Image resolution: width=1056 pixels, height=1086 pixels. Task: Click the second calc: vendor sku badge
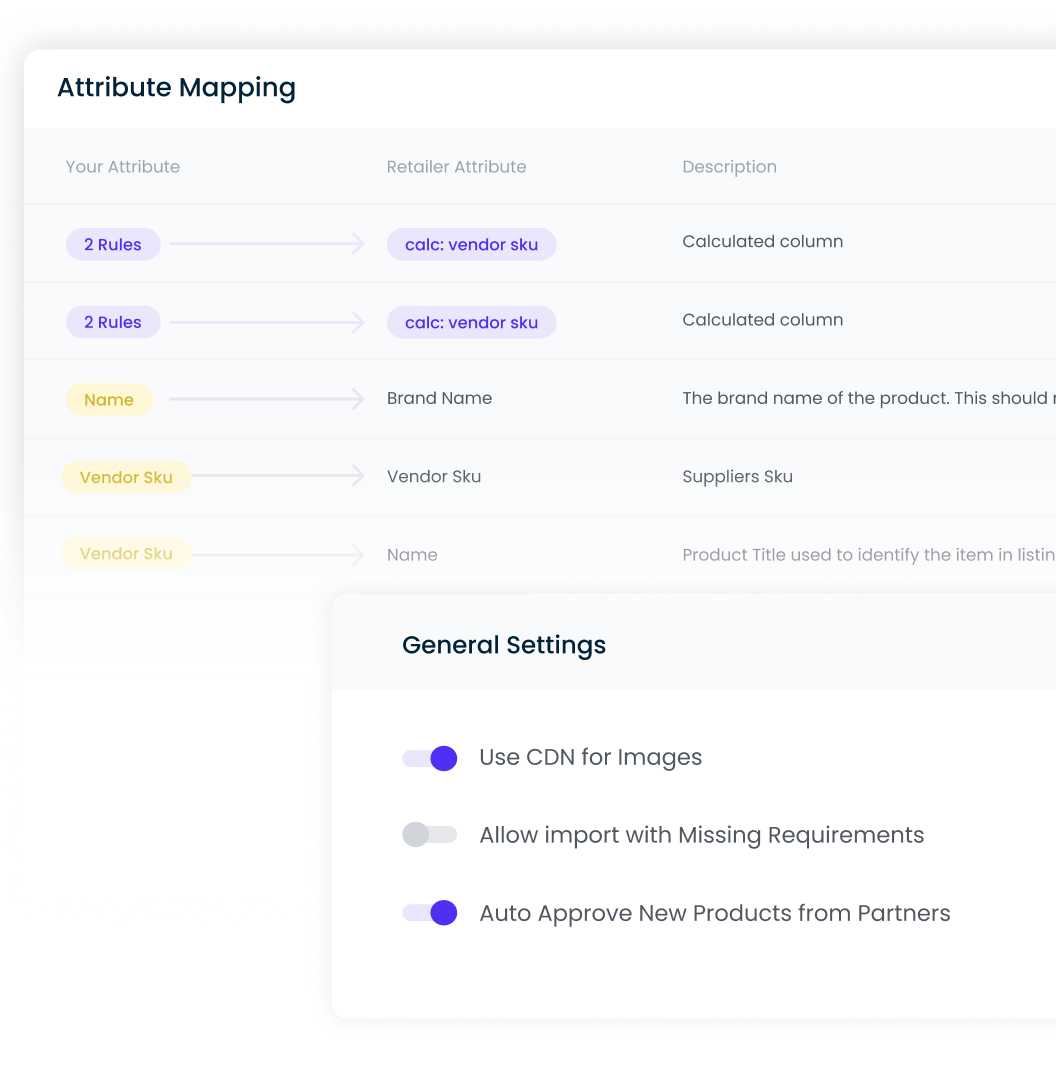(x=471, y=322)
